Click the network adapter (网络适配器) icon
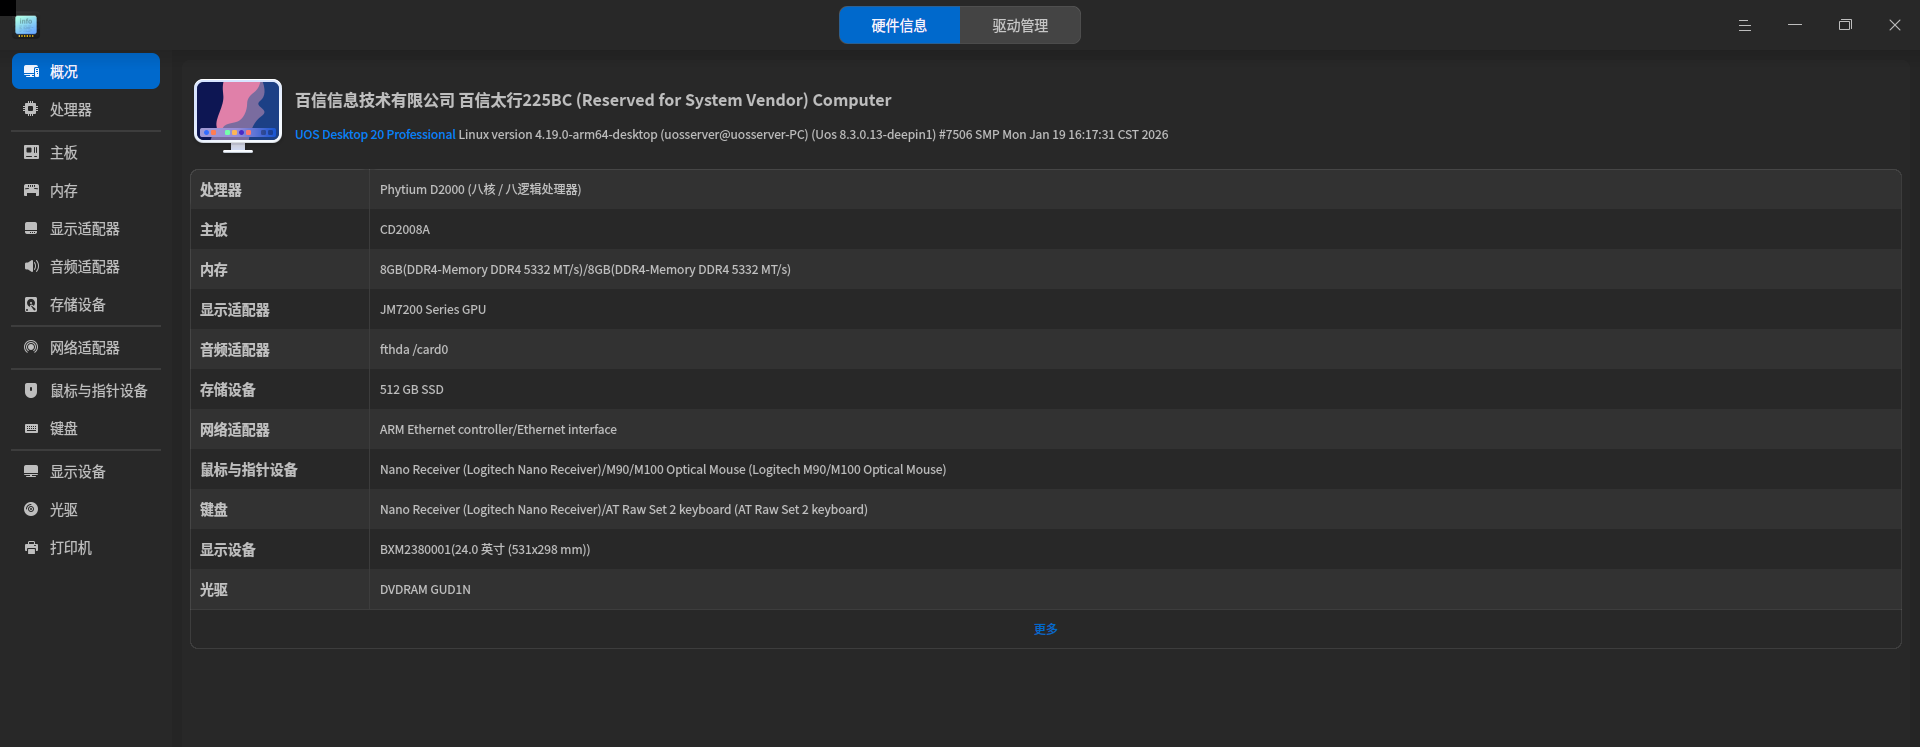The width and height of the screenshot is (1920, 747). tap(31, 348)
